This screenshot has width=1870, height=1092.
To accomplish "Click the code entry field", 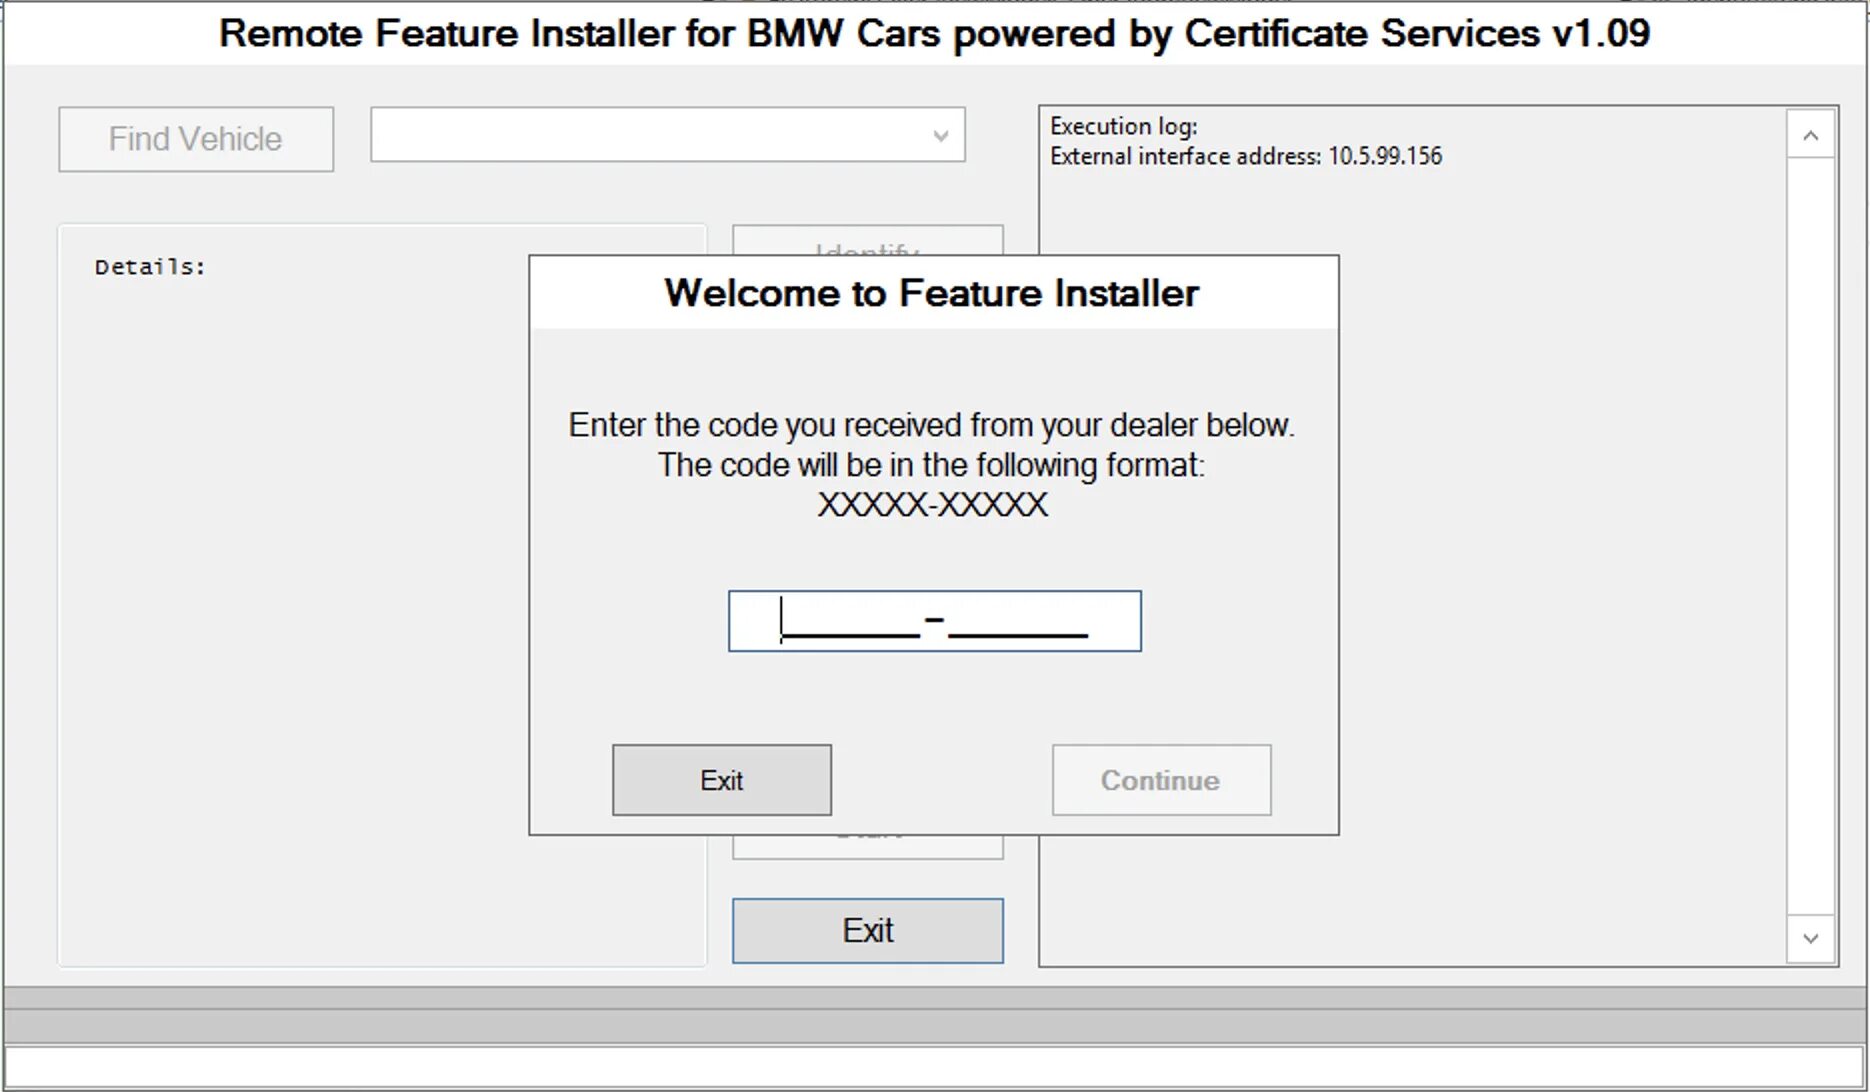I will point(935,621).
